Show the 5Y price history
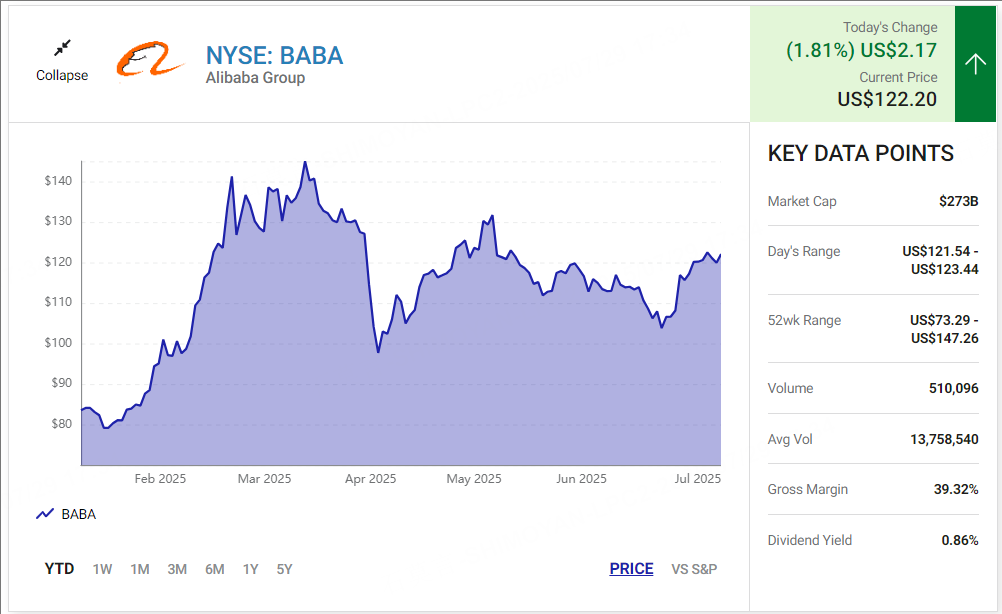The width and height of the screenshot is (1002, 614). [x=284, y=569]
